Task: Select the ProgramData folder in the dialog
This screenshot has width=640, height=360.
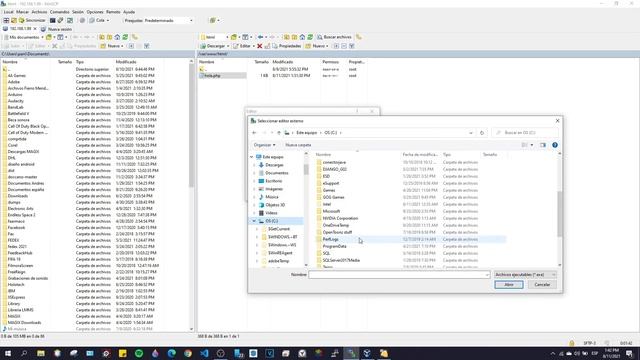Action: [x=334, y=246]
